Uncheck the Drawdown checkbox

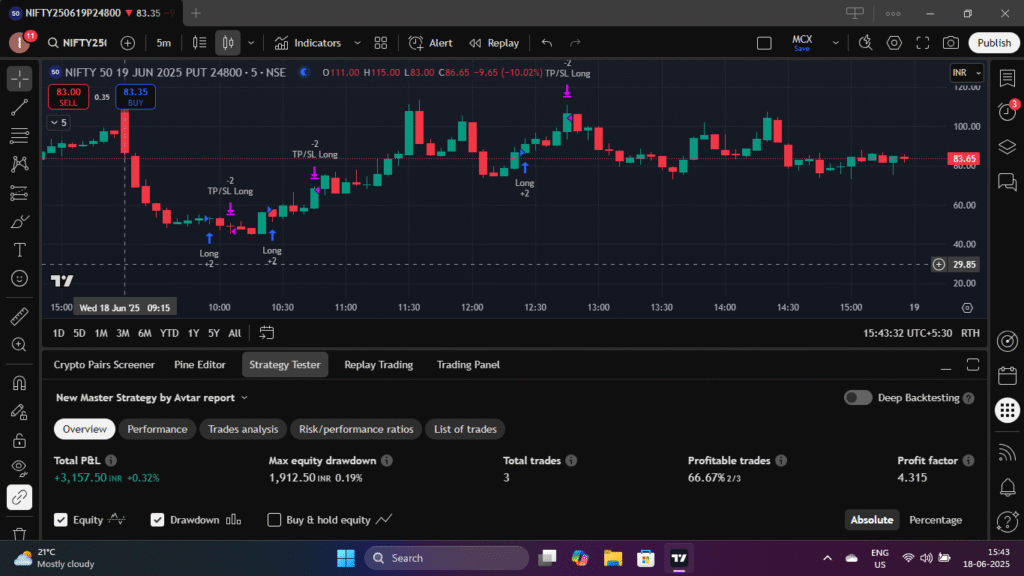(x=157, y=520)
